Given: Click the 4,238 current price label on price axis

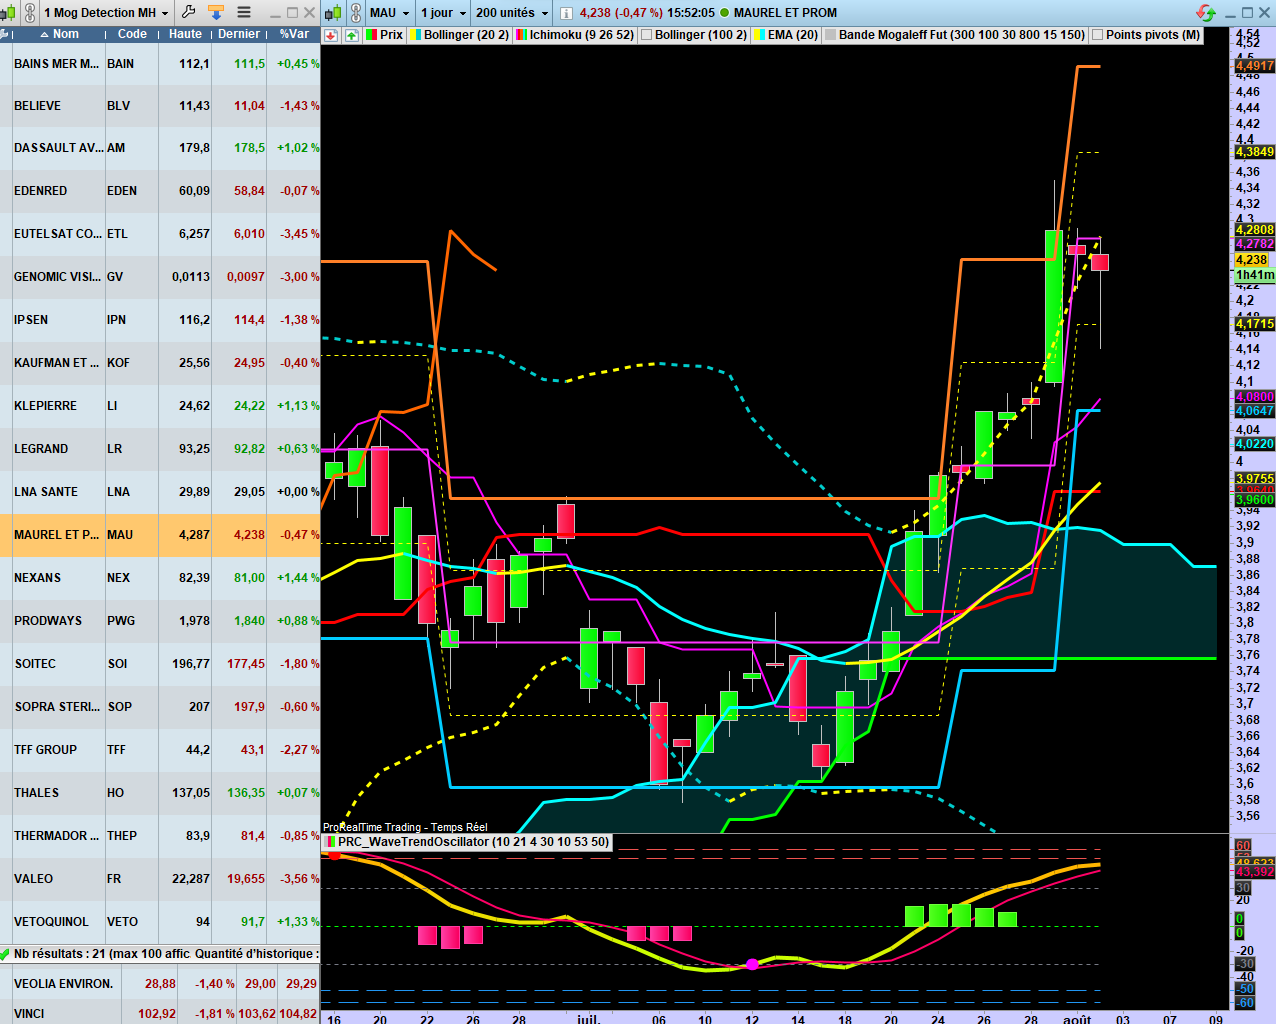Looking at the screenshot, I should (1254, 259).
